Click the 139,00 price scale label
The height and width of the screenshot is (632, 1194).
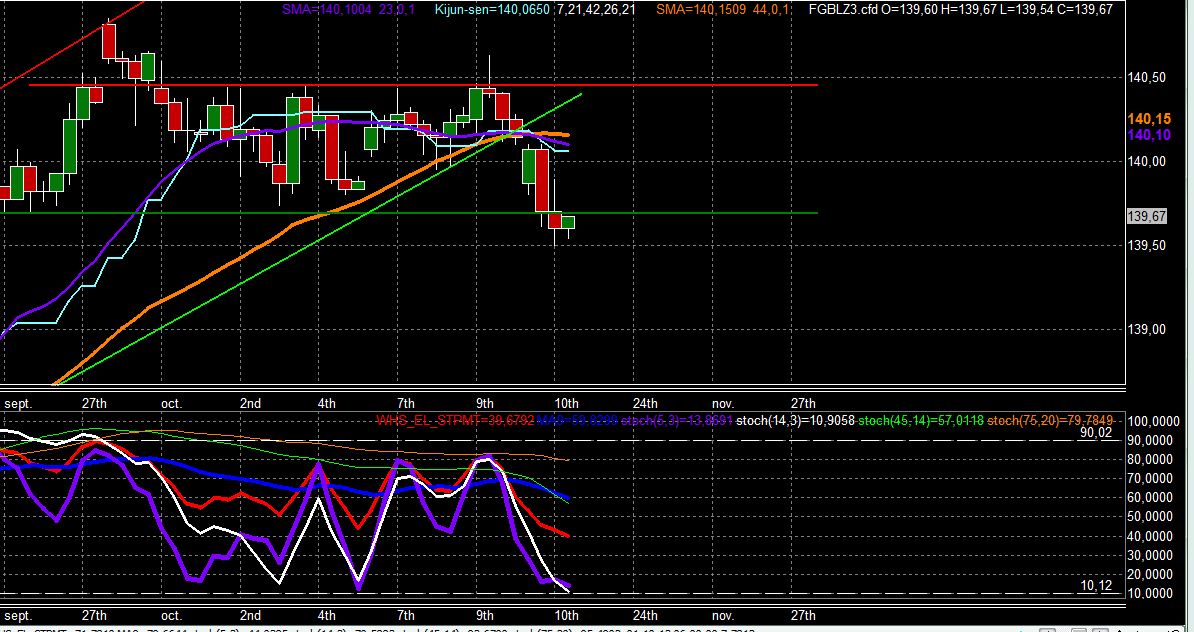(x=1146, y=330)
